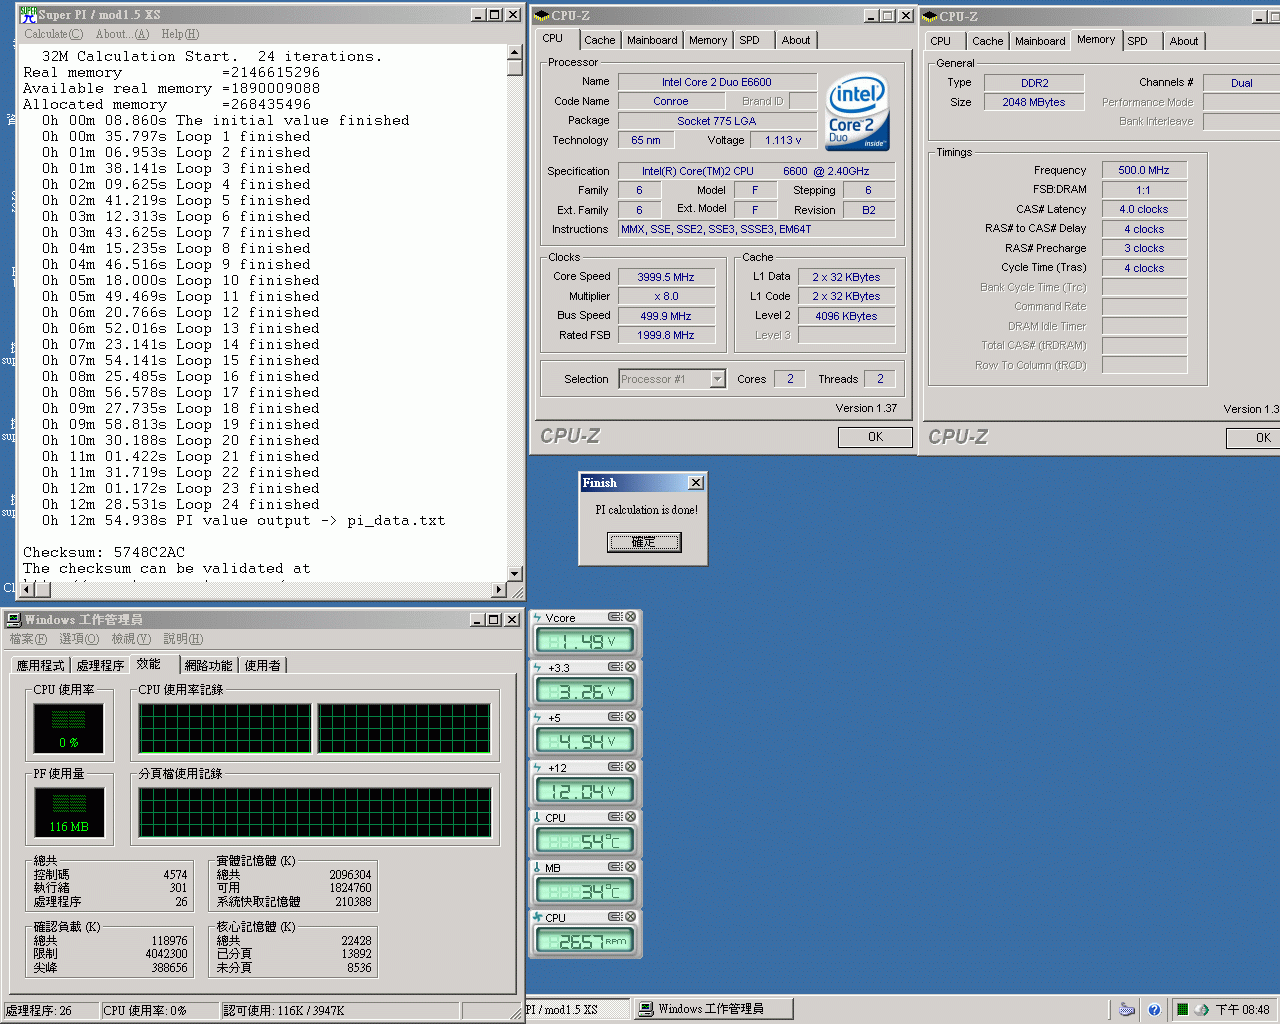Open the MB temperature settings icon
Viewport: 1280px width, 1024px height.
[615, 867]
